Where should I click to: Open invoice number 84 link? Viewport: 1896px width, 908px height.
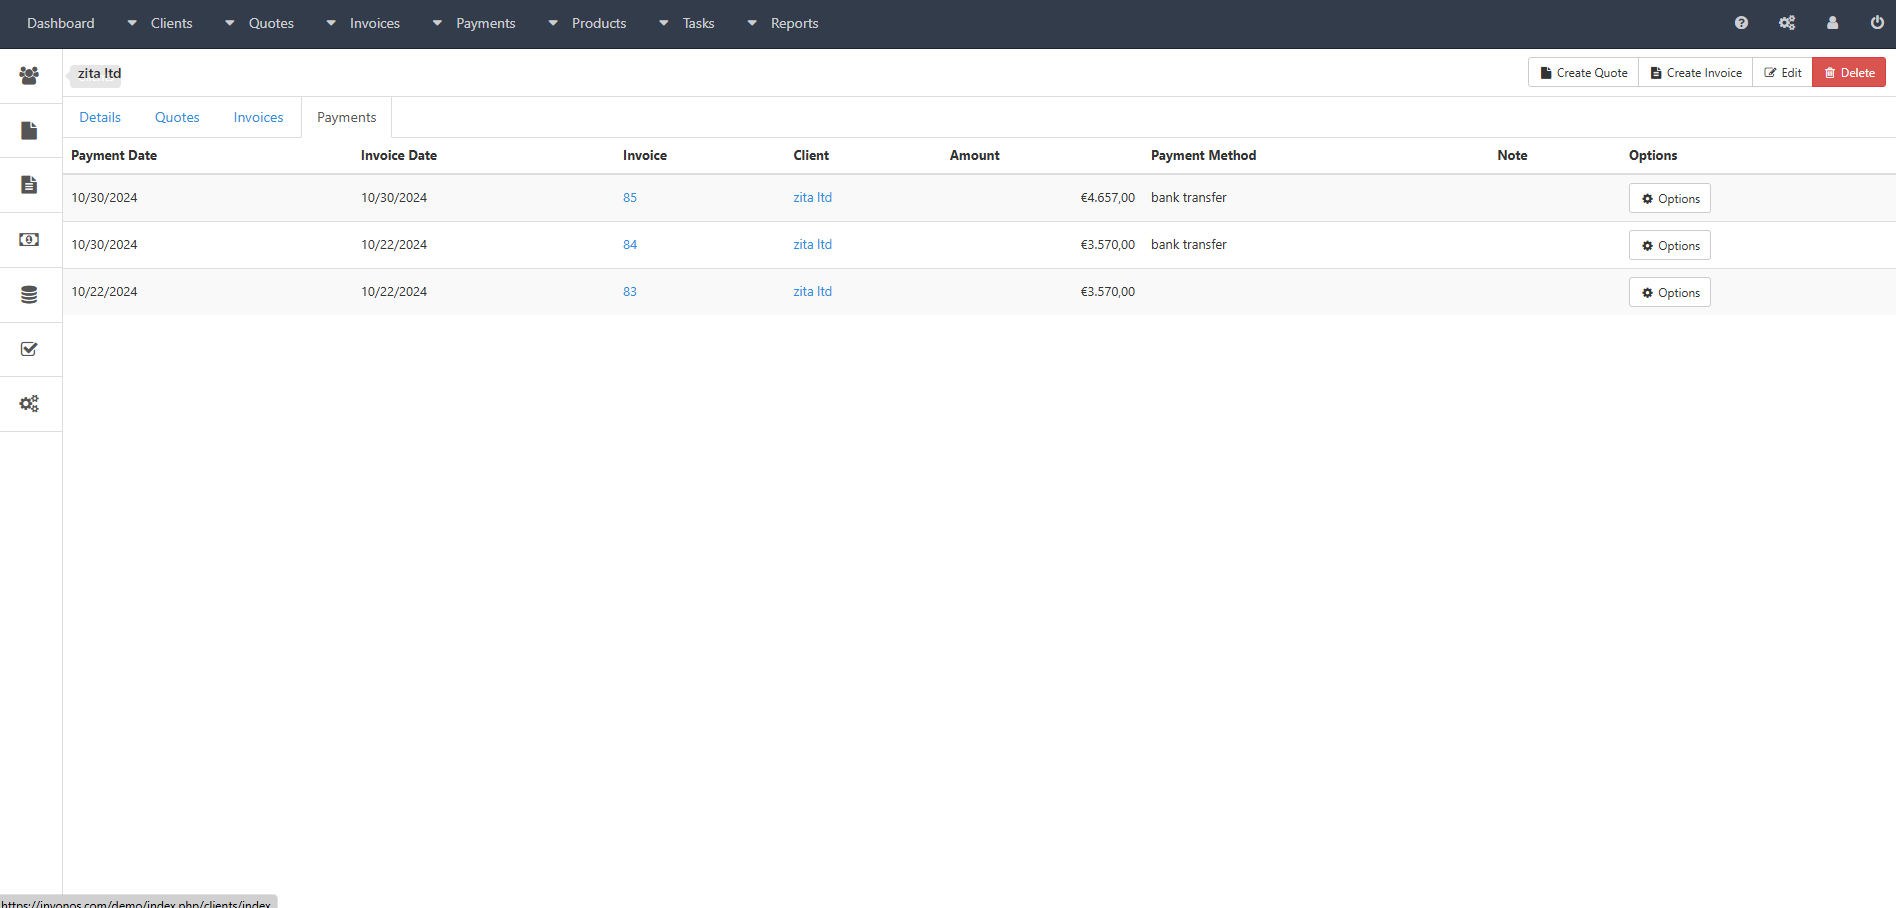pyautogui.click(x=630, y=244)
